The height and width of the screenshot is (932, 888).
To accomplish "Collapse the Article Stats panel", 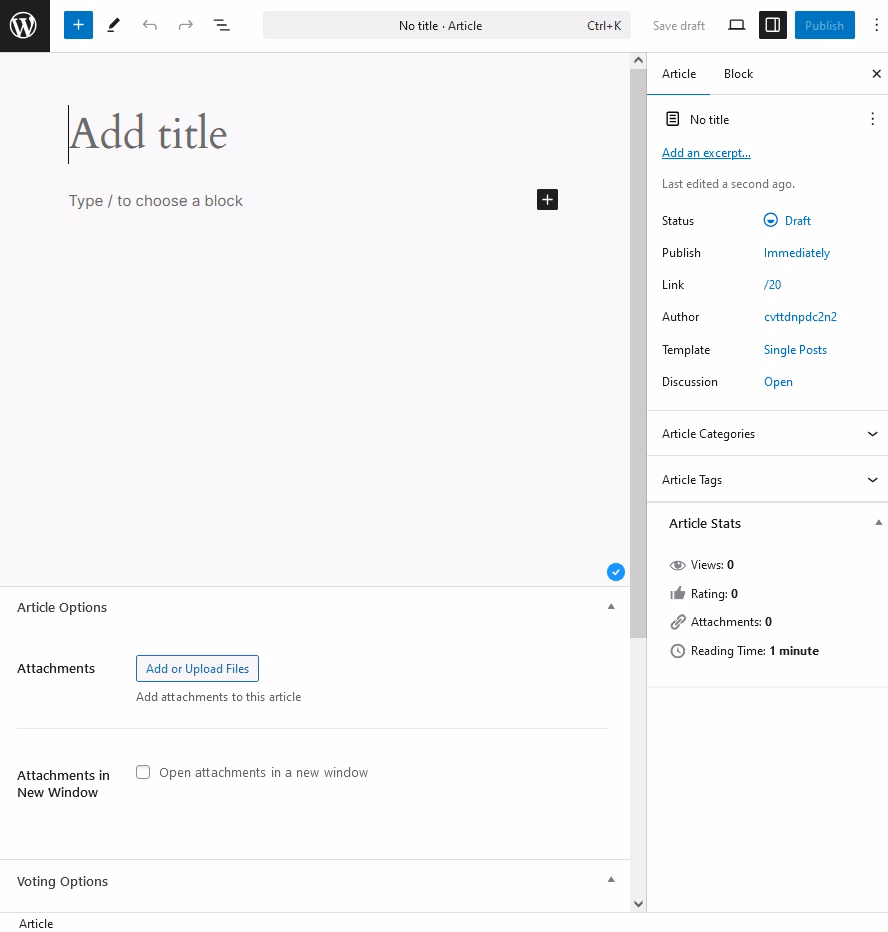I will click(x=878, y=523).
